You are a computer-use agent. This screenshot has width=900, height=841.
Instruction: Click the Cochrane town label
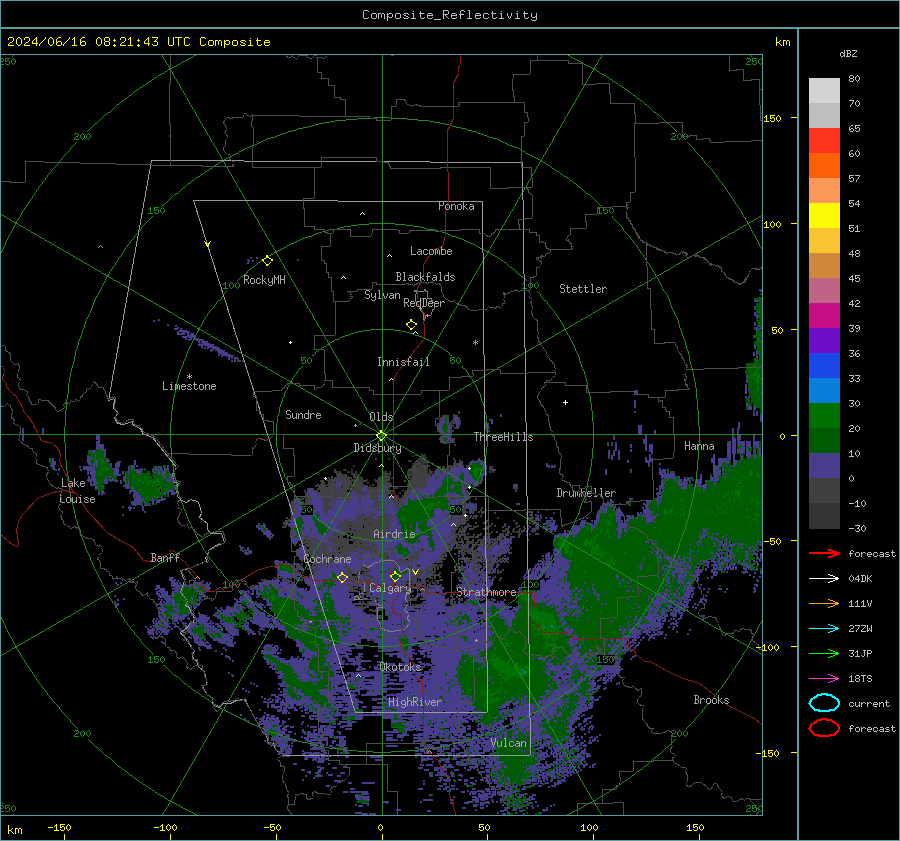[327, 559]
